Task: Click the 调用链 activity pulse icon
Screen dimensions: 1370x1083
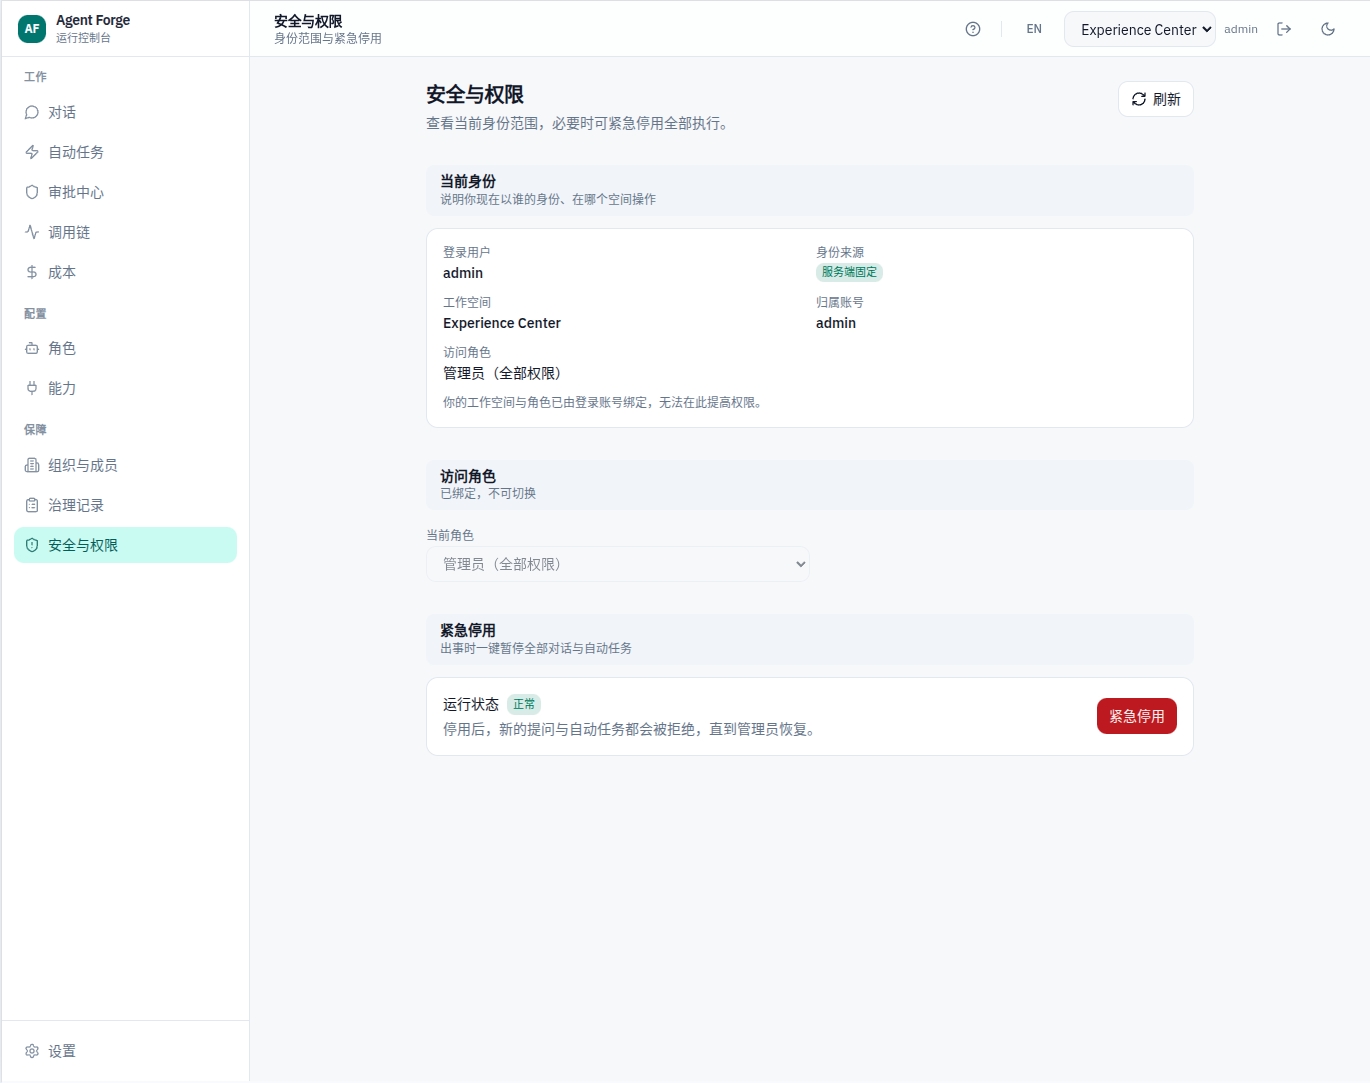Action: click(32, 233)
